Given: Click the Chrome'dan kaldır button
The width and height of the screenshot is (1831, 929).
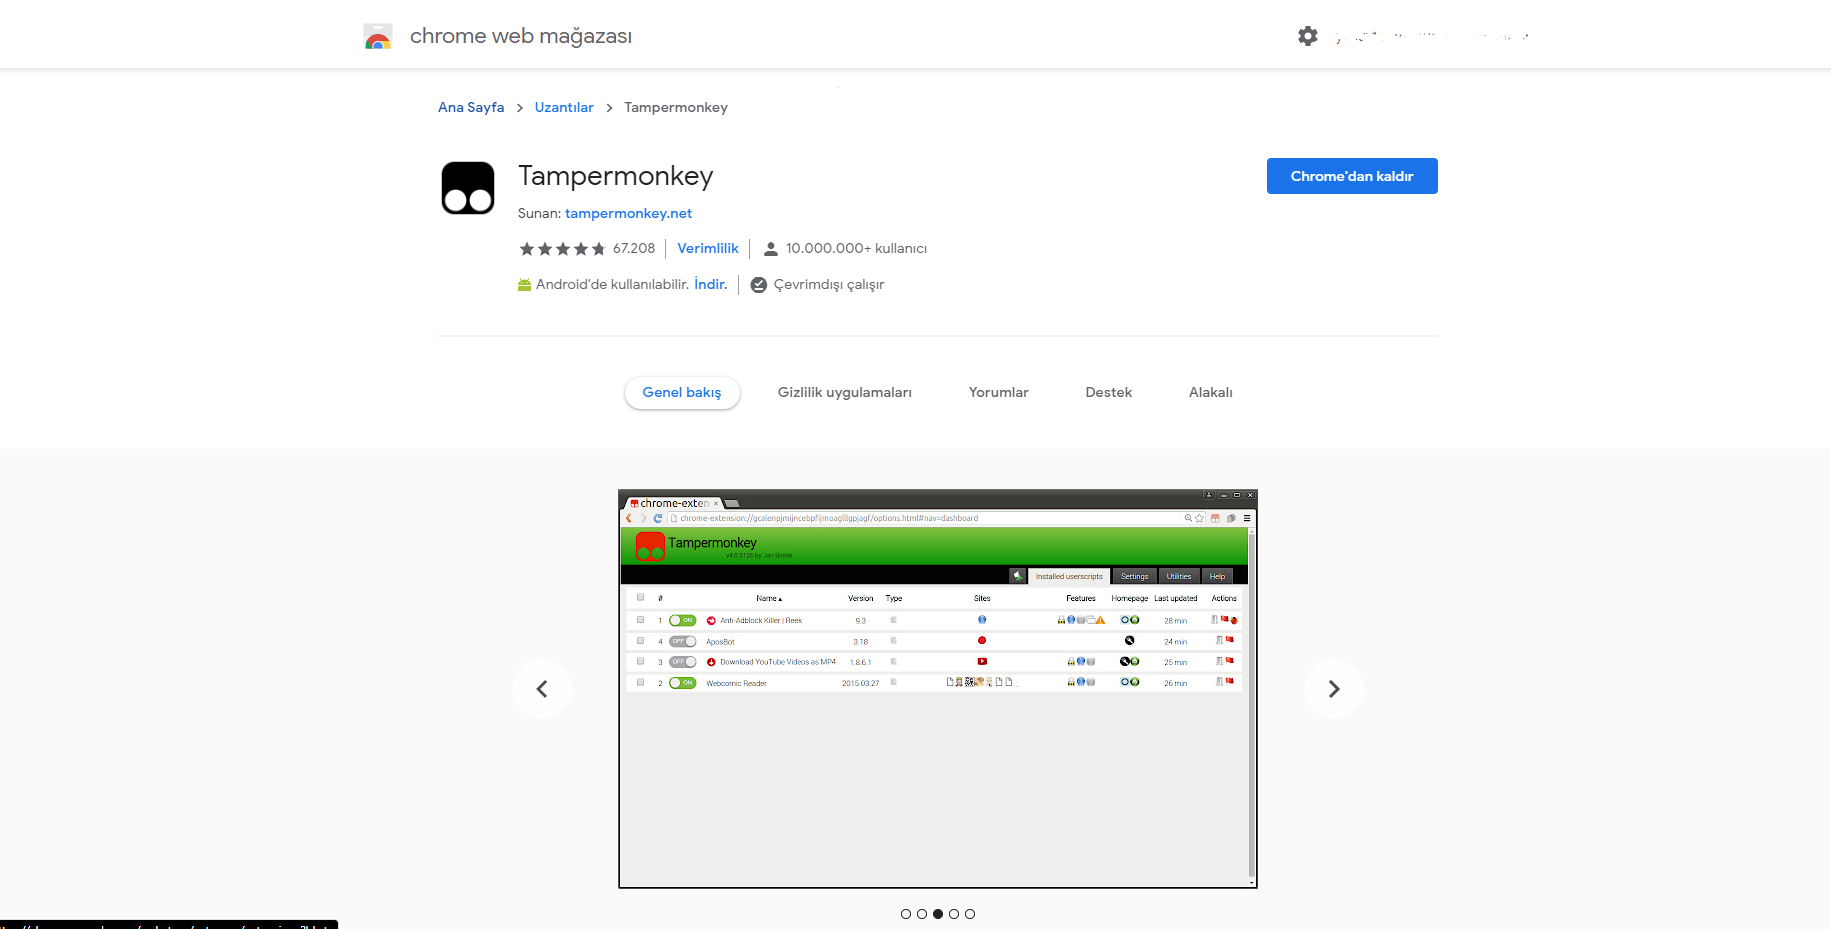Looking at the screenshot, I should (x=1352, y=176).
